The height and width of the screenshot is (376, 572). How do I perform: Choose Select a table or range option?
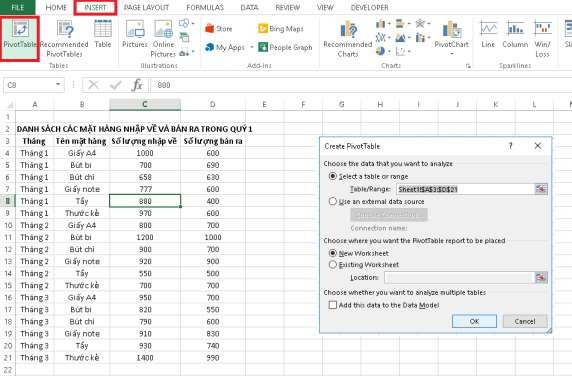tap(332, 176)
